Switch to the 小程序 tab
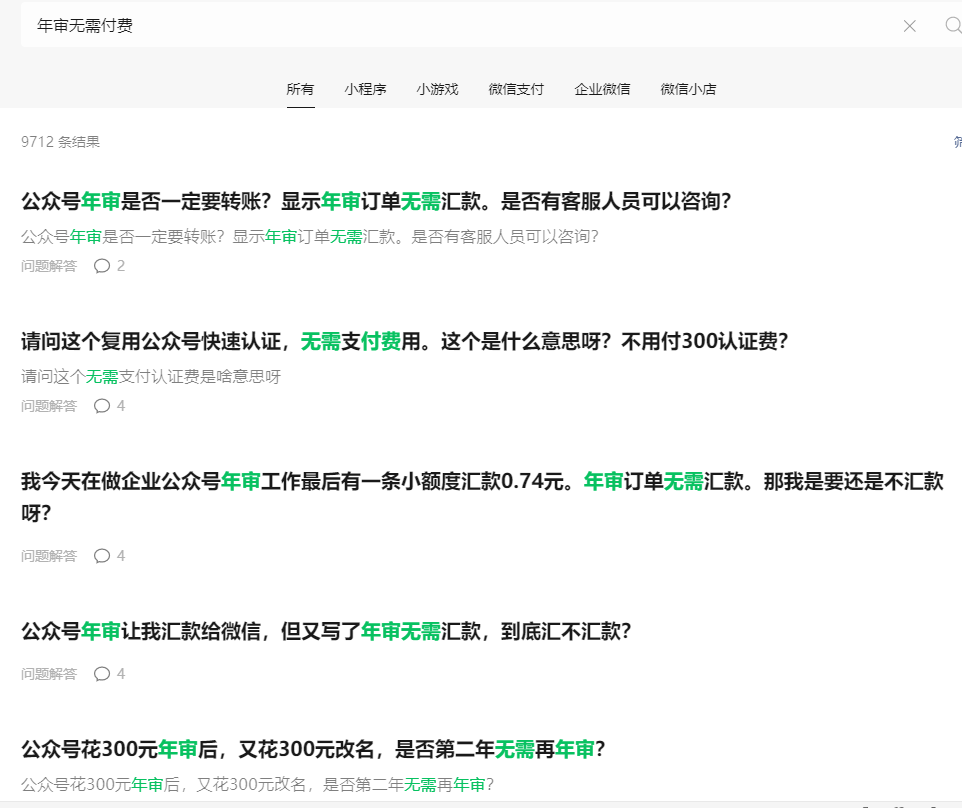Viewport: 962px width, 808px height. click(x=365, y=90)
